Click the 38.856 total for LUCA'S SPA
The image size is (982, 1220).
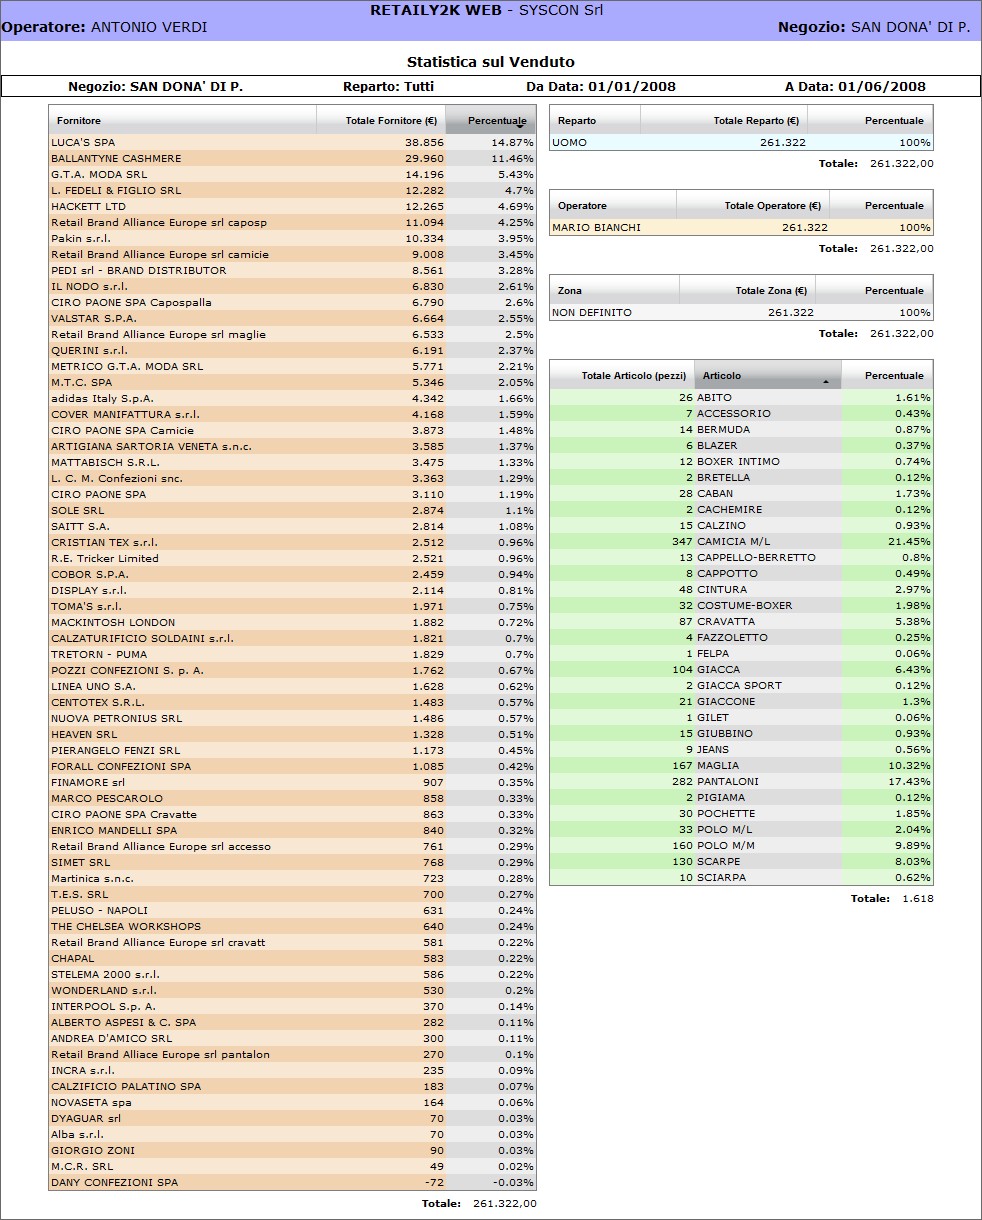[425, 143]
